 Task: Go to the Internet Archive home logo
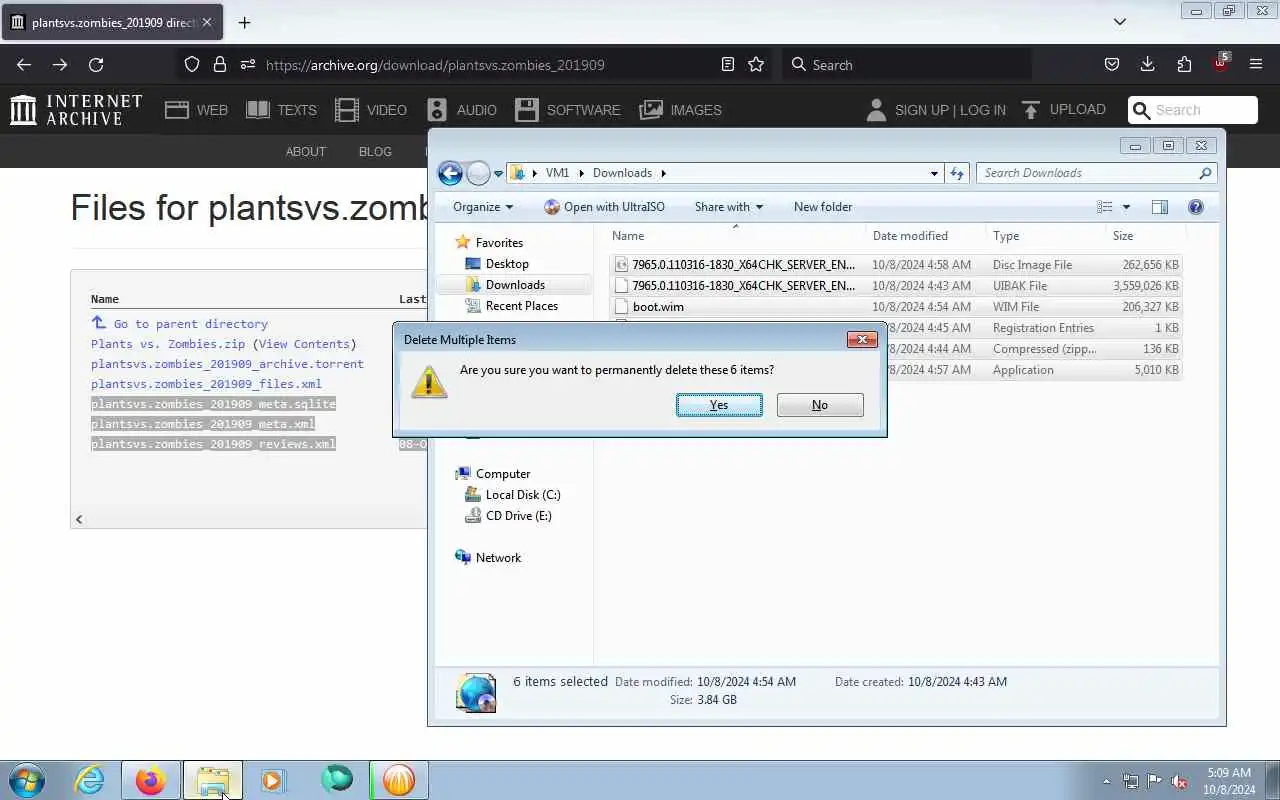[76, 110]
